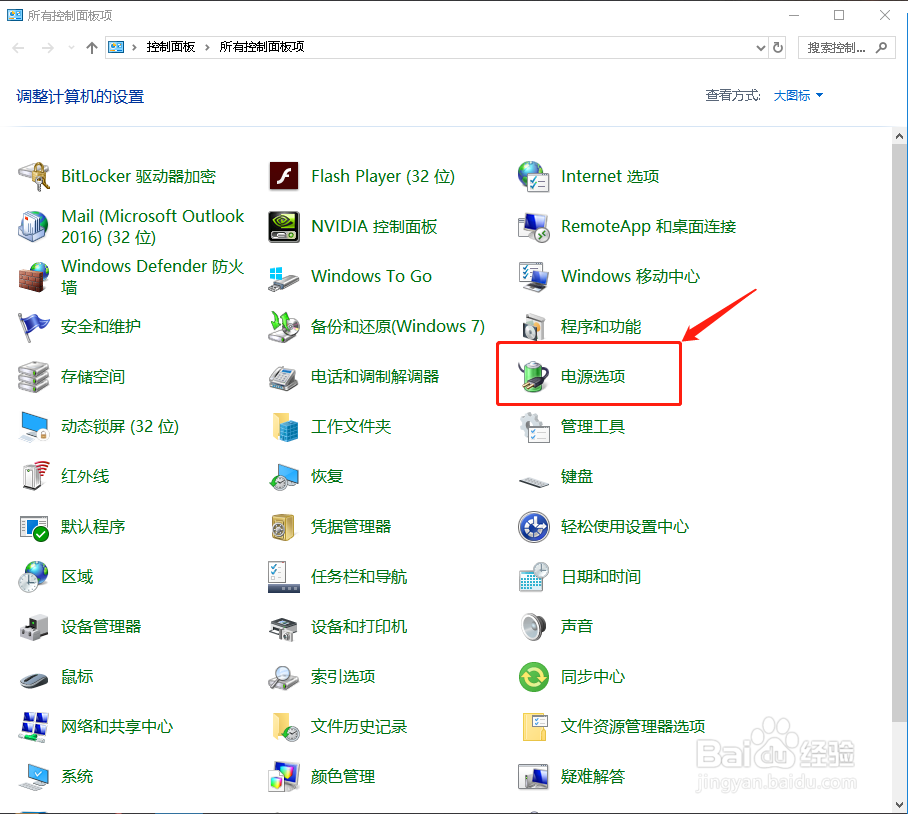Image resolution: width=908 pixels, height=814 pixels.
Task: Open 键盘 keyboard icon
Action: coord(533,482)
